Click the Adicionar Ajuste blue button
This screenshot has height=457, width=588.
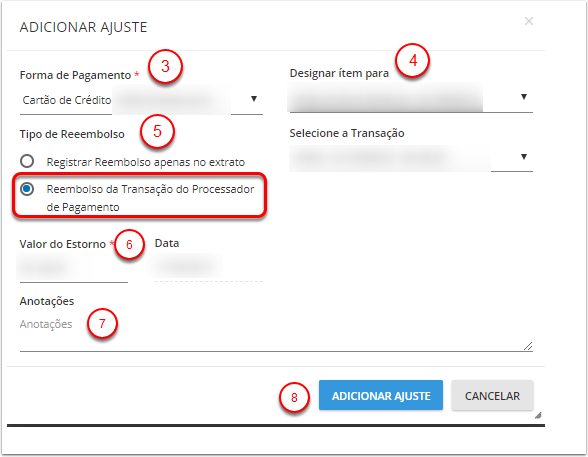pyautogui.click(x=381, y=395)
